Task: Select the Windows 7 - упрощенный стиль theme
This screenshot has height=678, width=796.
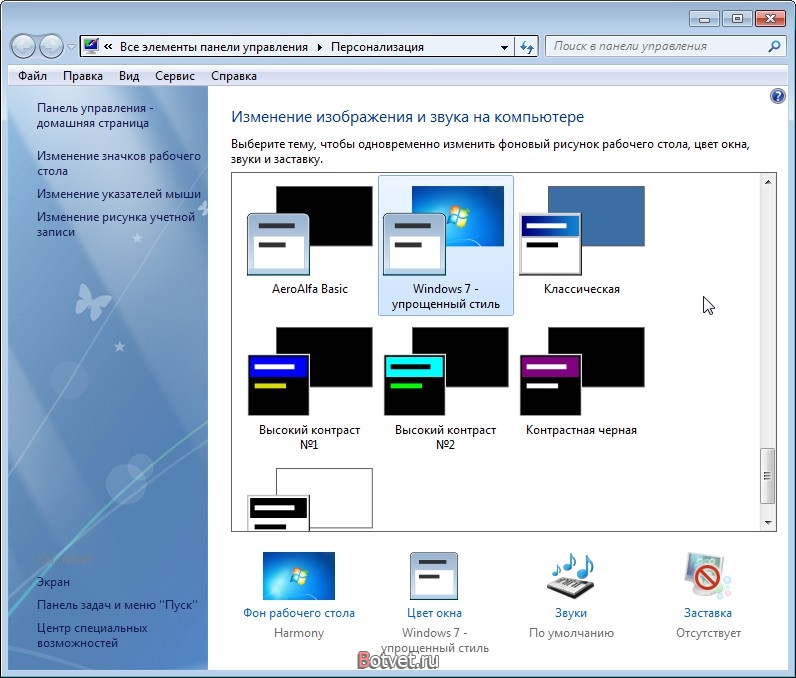Action: (x=446, y=245)
